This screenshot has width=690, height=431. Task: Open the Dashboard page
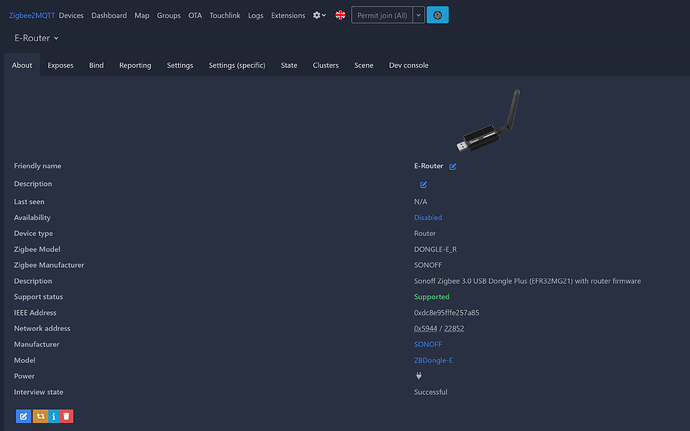point(109,15)
